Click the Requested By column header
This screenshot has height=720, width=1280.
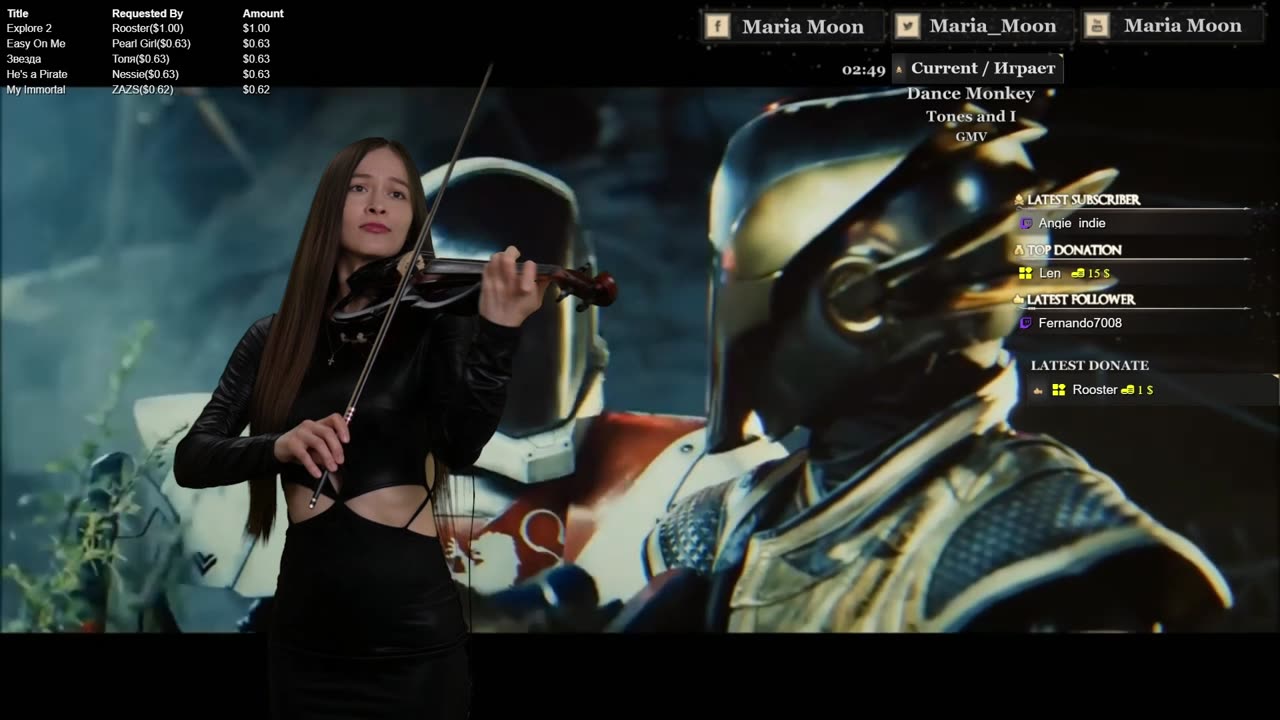click(148, 14)
